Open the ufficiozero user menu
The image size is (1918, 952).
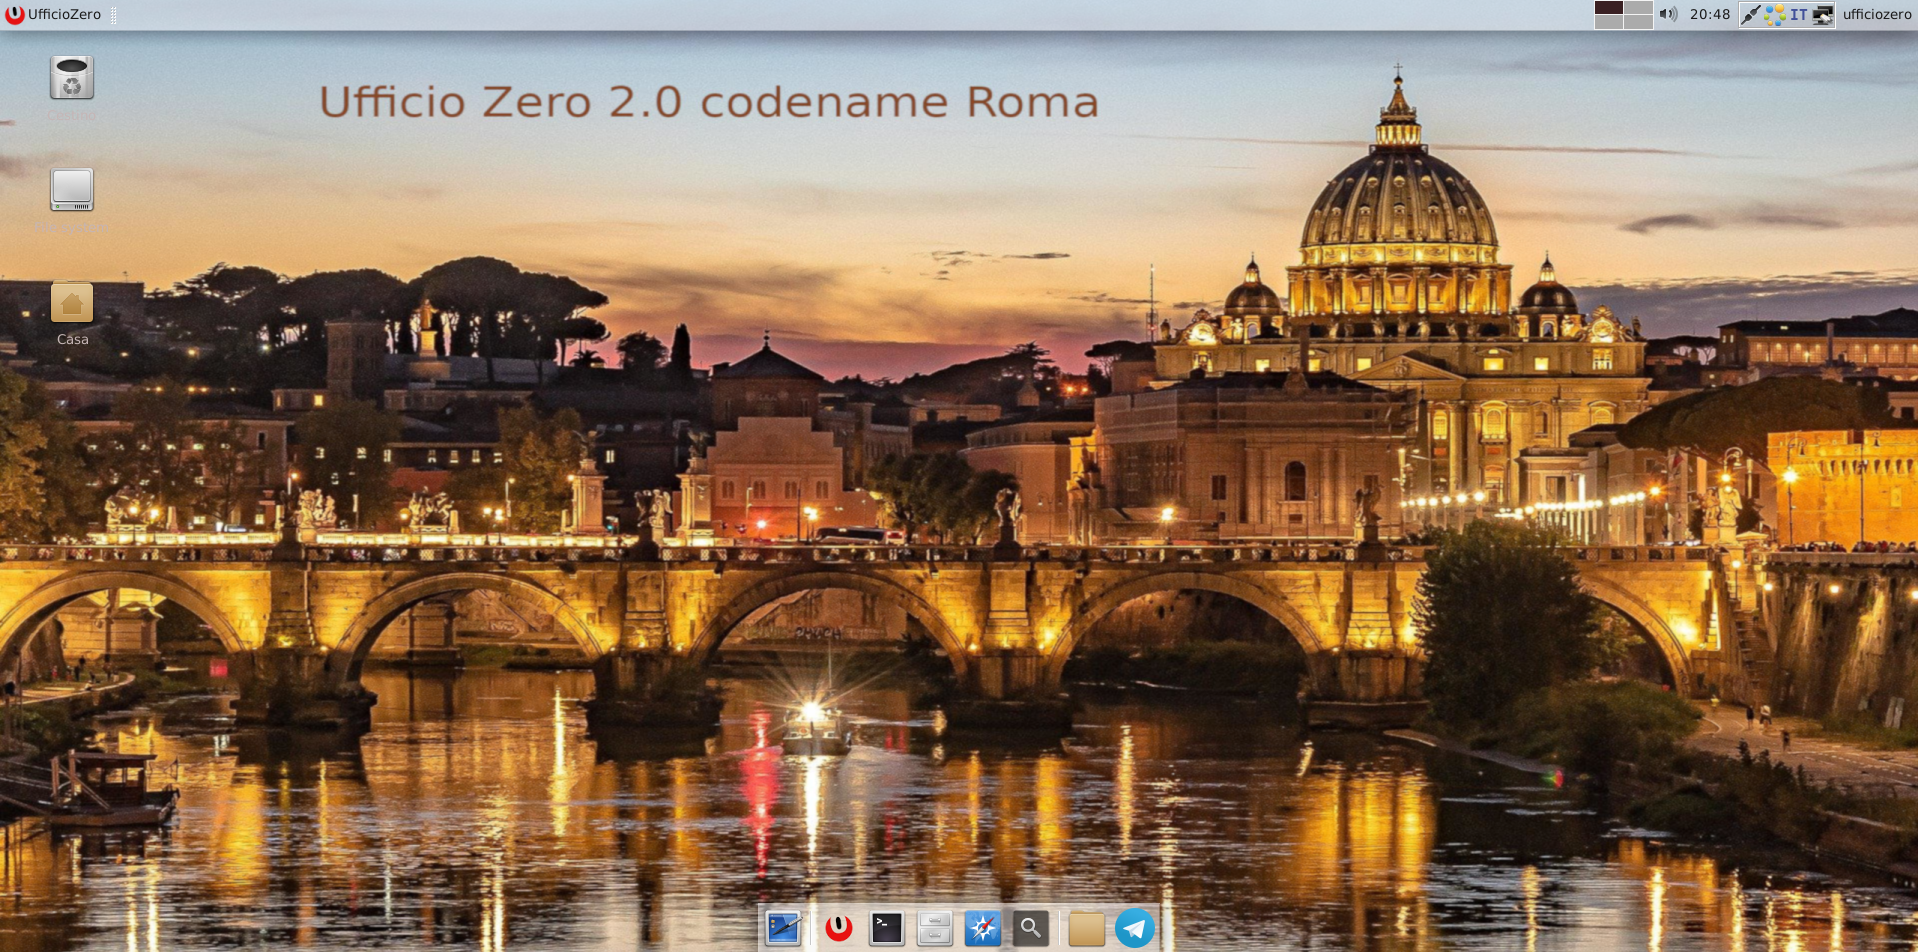click(1876, 14)
